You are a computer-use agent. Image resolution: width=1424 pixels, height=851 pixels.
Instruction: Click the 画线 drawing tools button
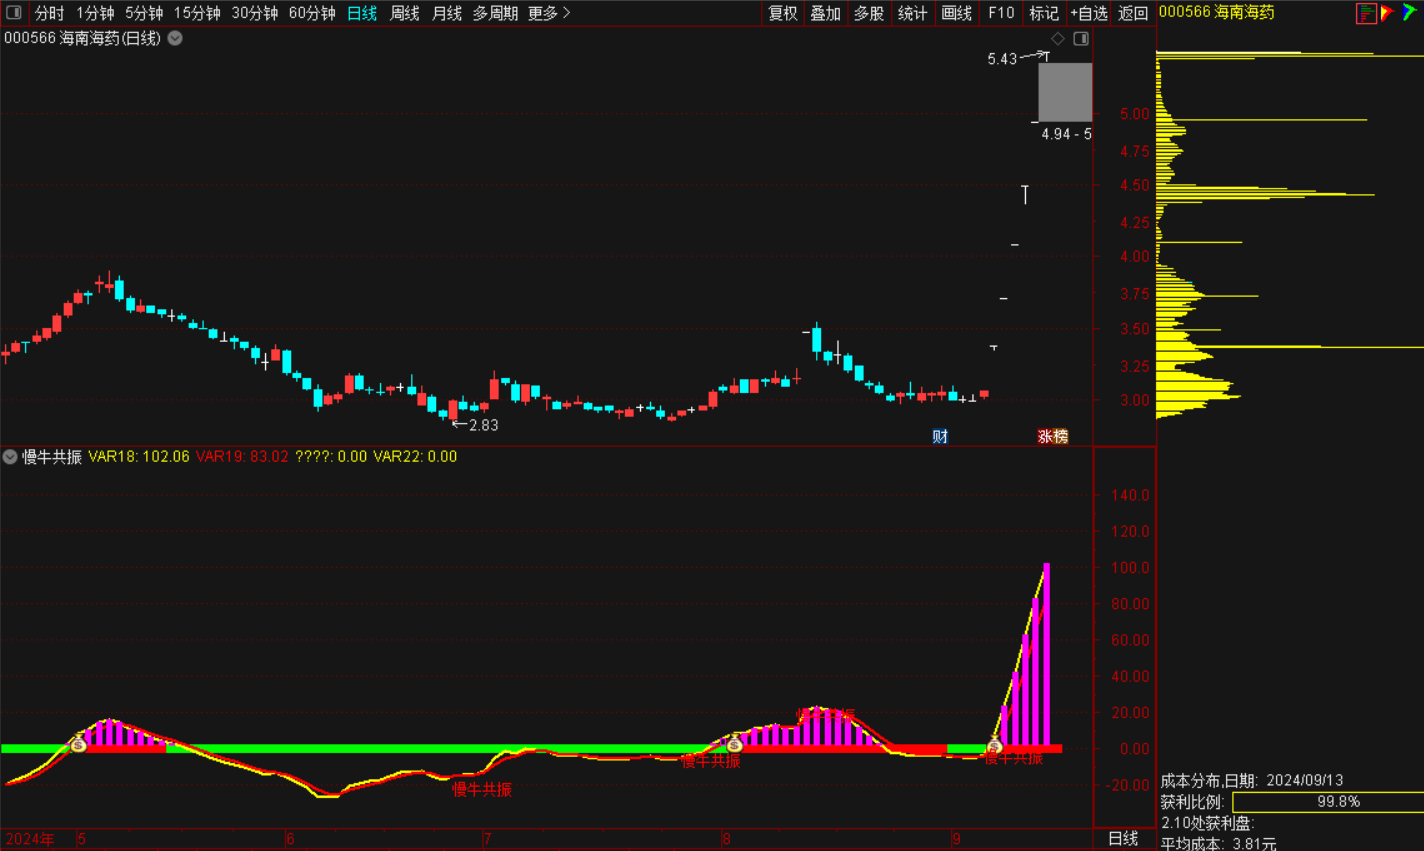(957, 13)
